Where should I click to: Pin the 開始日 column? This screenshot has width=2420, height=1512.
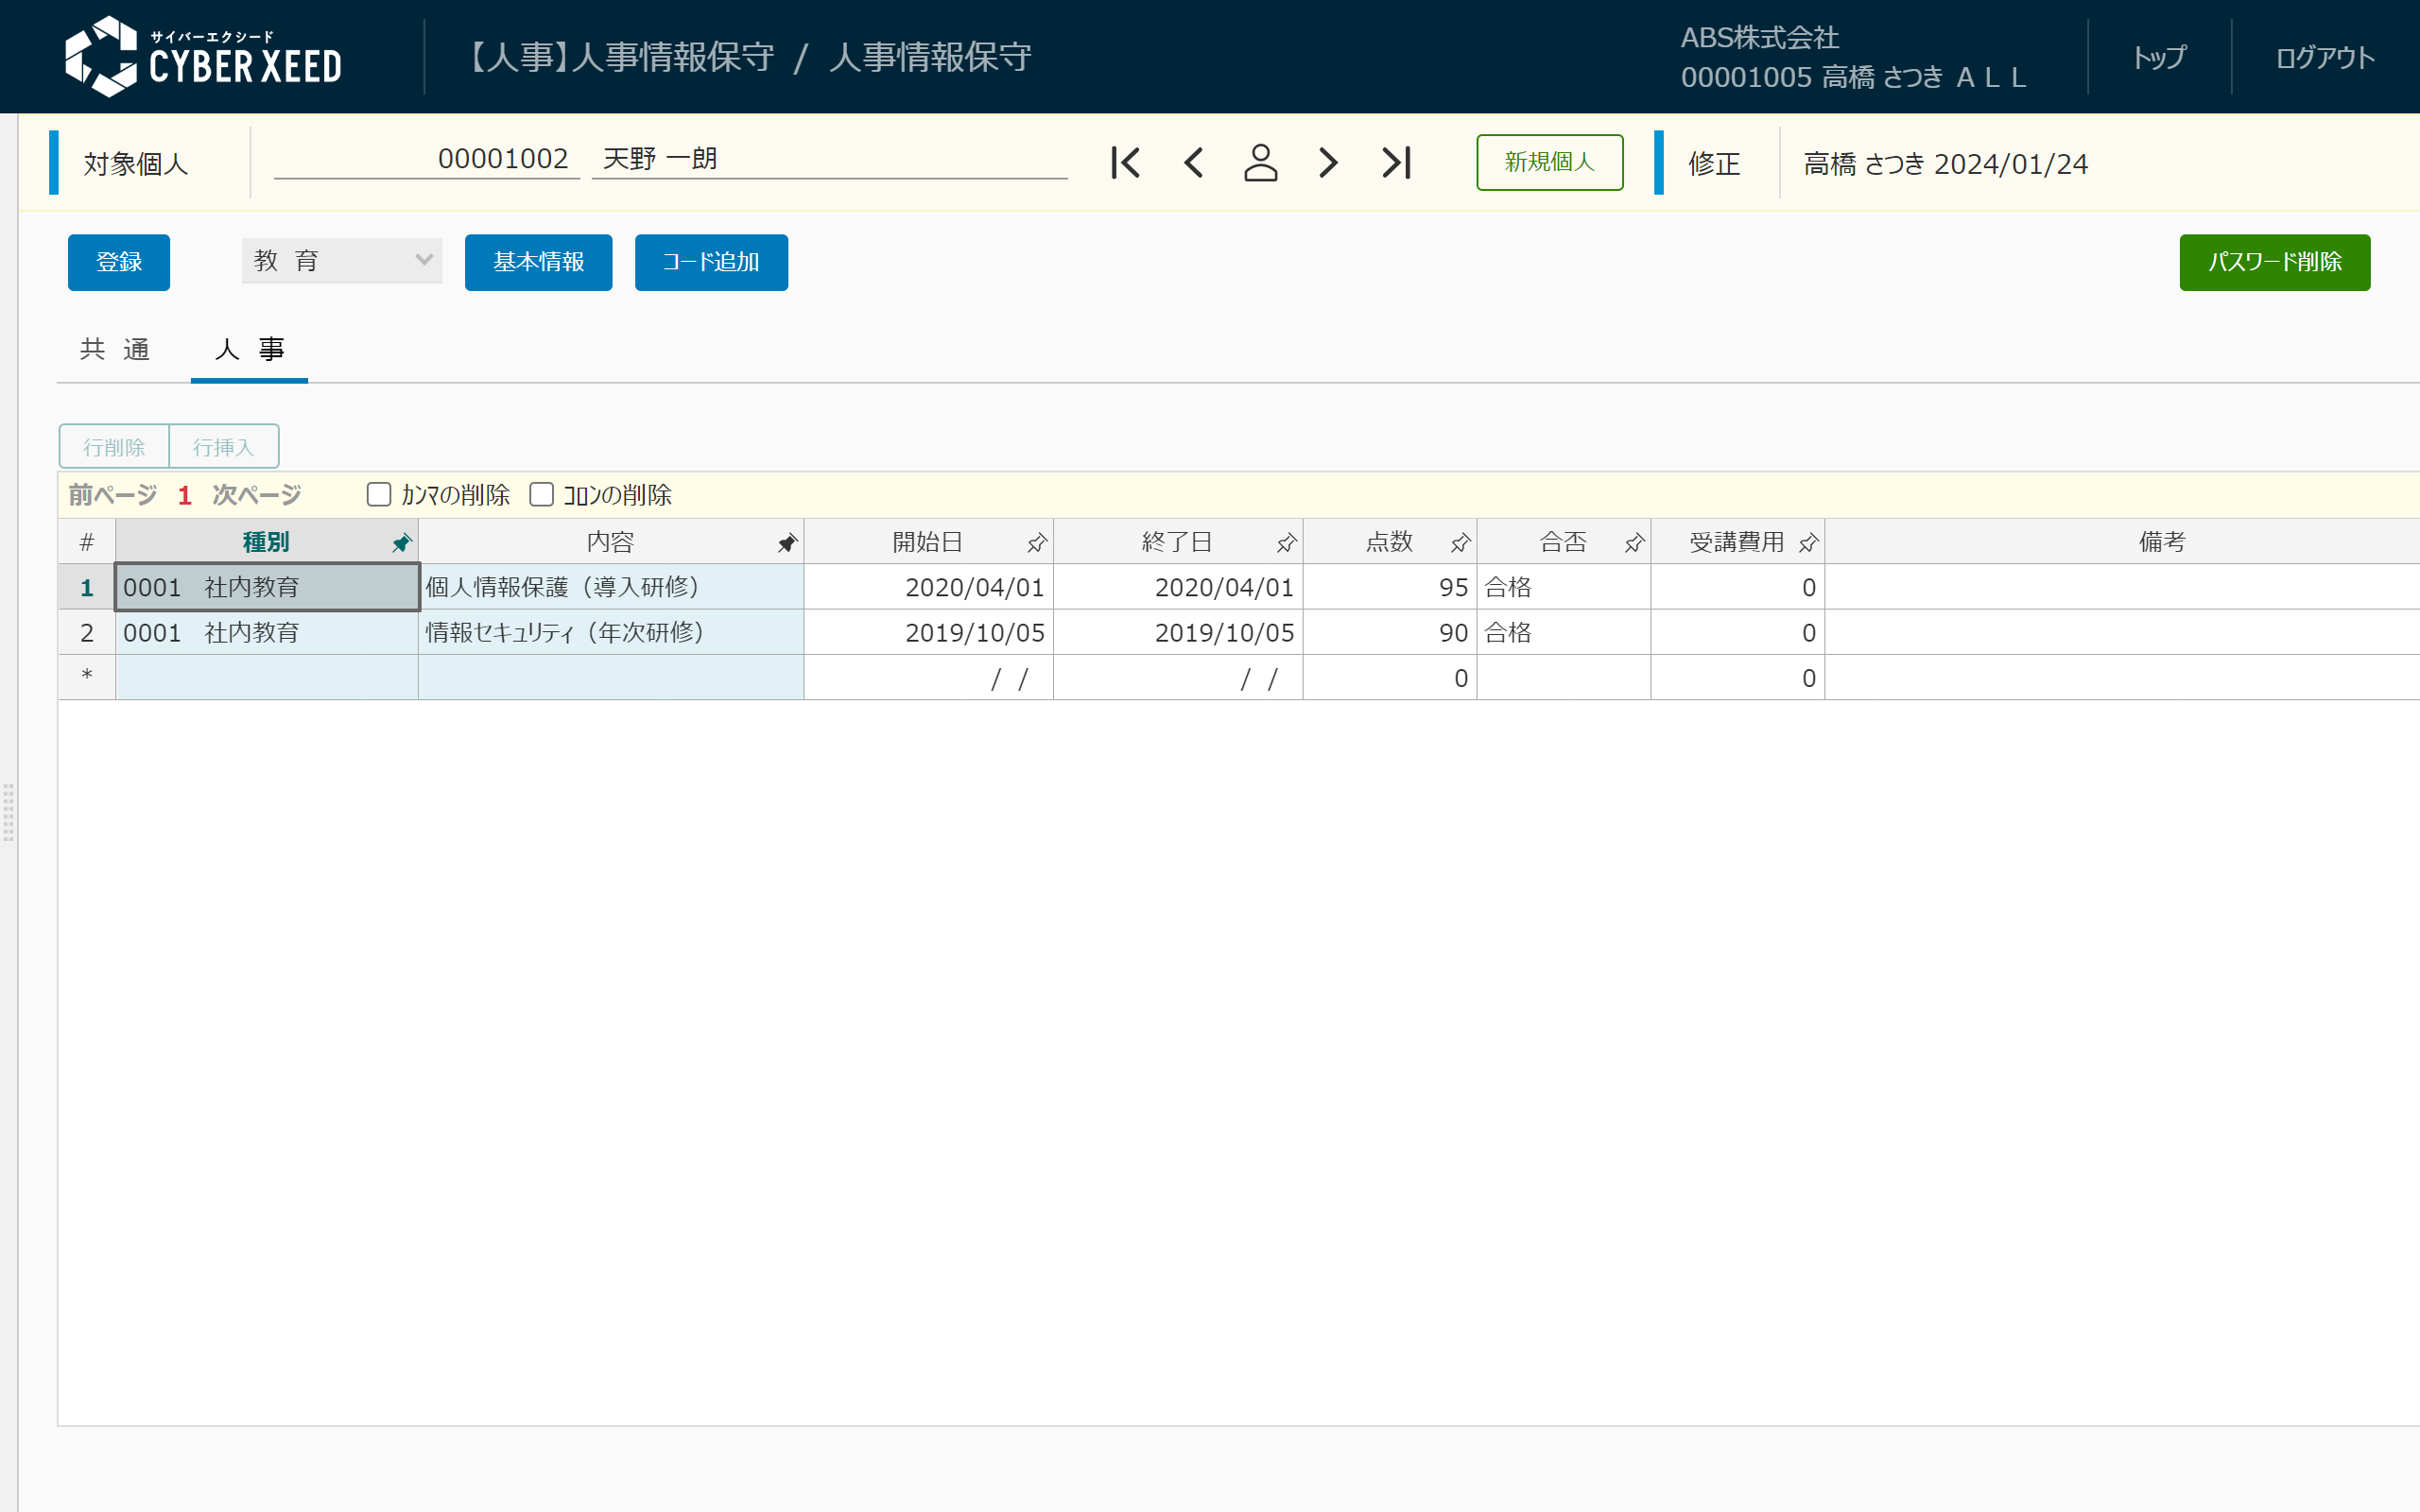click(x=1037, y=543)
